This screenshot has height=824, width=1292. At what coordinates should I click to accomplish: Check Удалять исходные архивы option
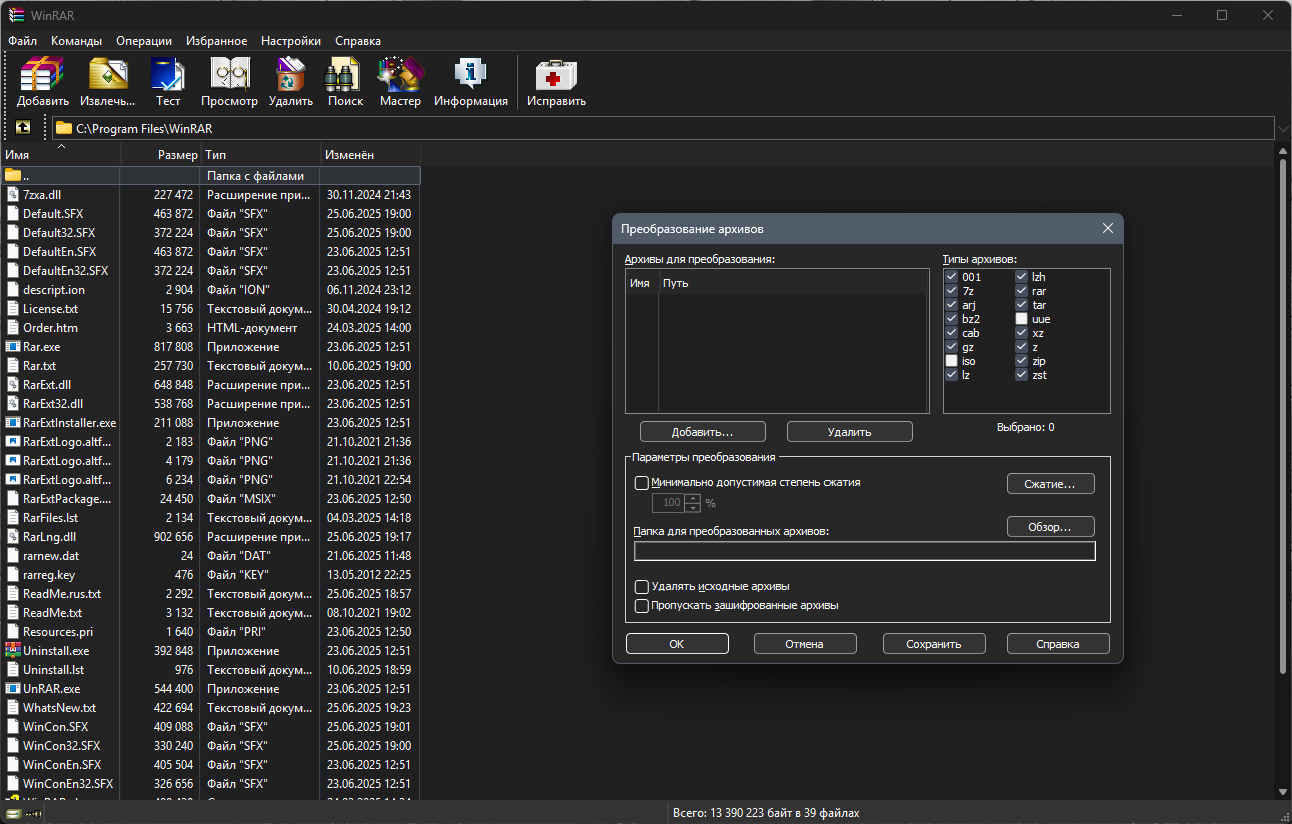tap(642, 587)
